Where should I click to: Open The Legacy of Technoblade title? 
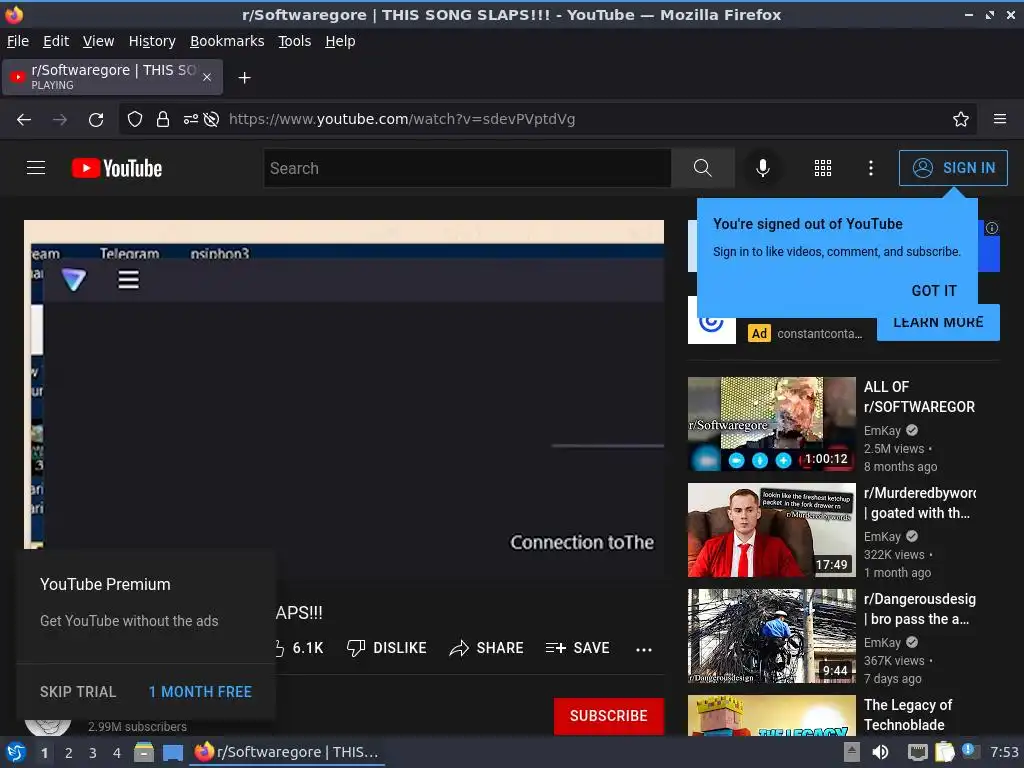907,714
